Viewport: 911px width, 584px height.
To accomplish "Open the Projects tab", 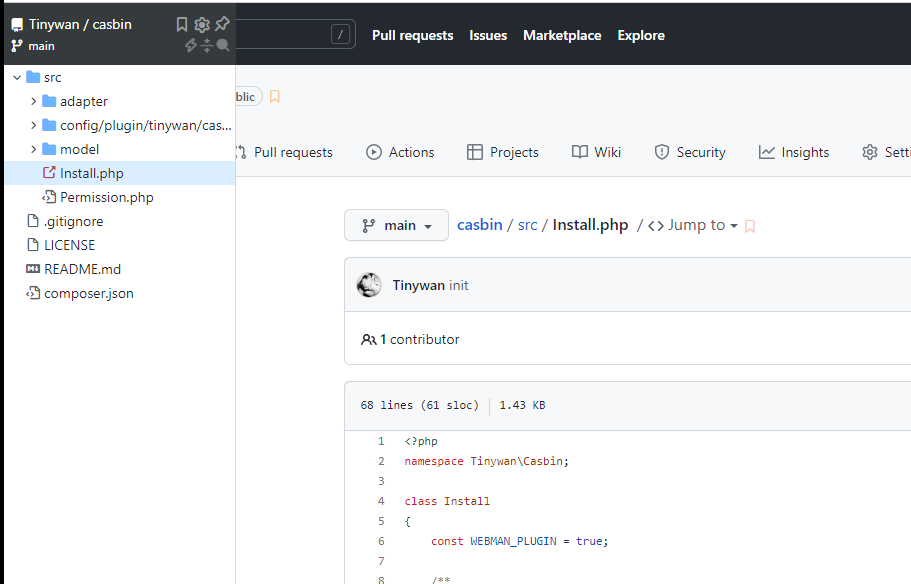I will pyautogui.click(x=503, y=152).
